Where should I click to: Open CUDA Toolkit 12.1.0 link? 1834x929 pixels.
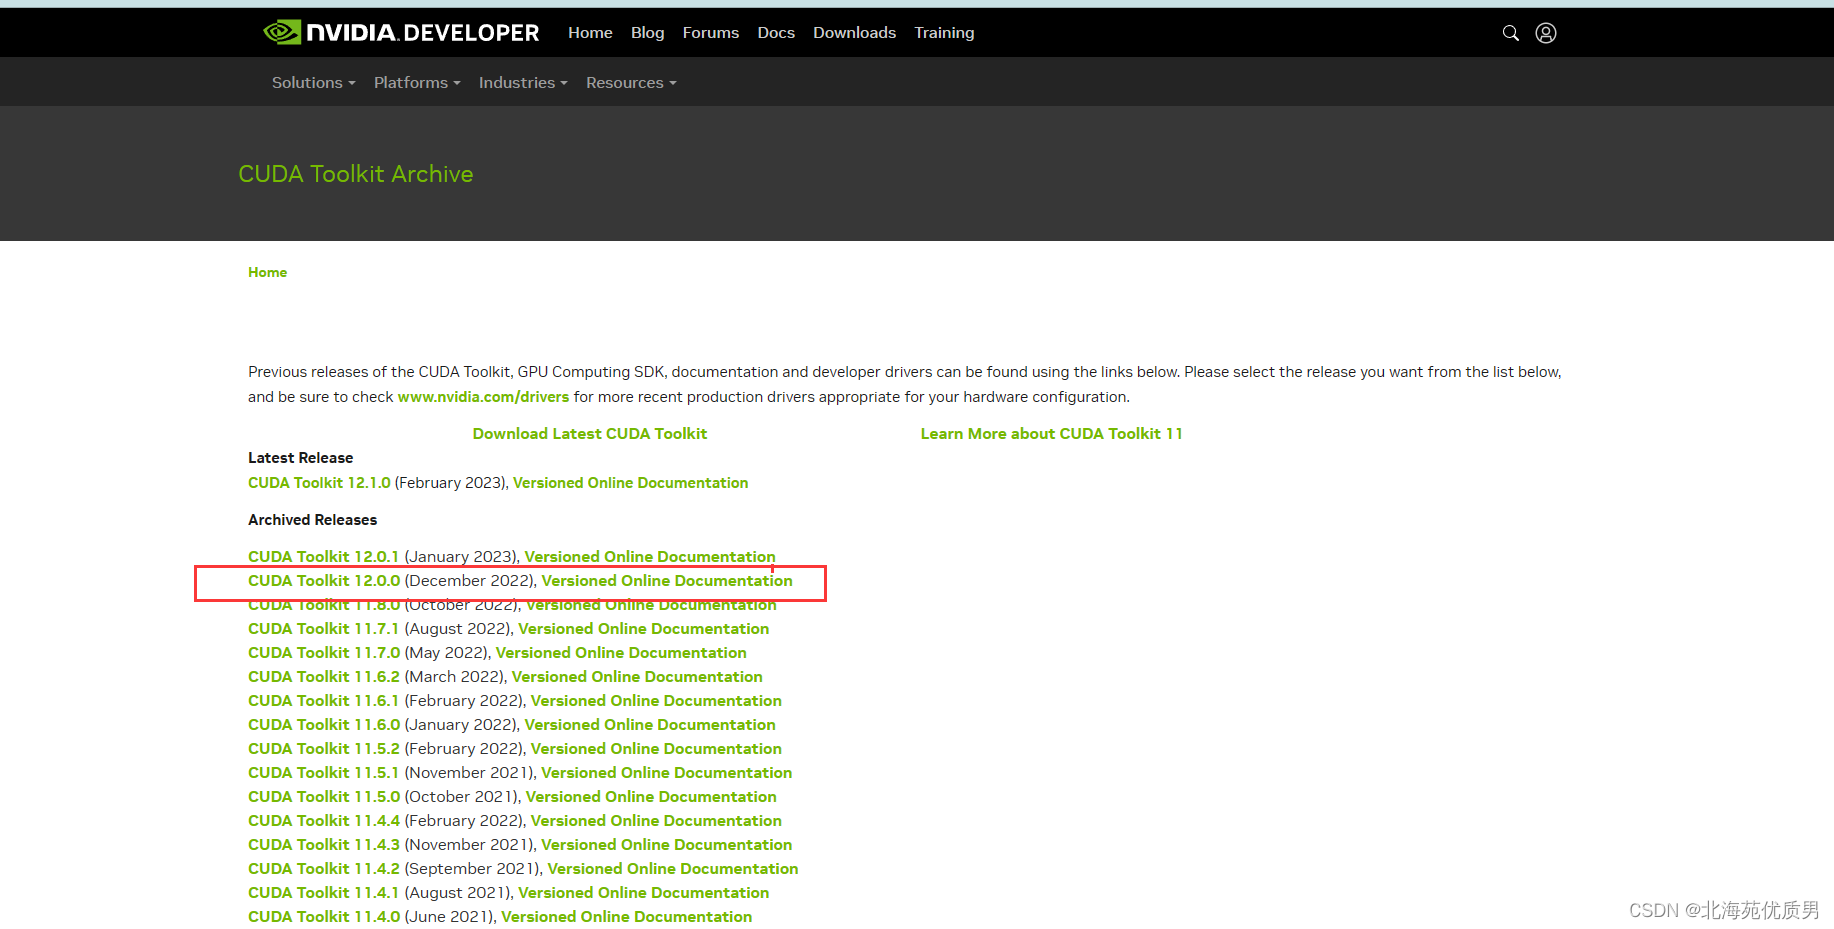(x=319, y=483)
